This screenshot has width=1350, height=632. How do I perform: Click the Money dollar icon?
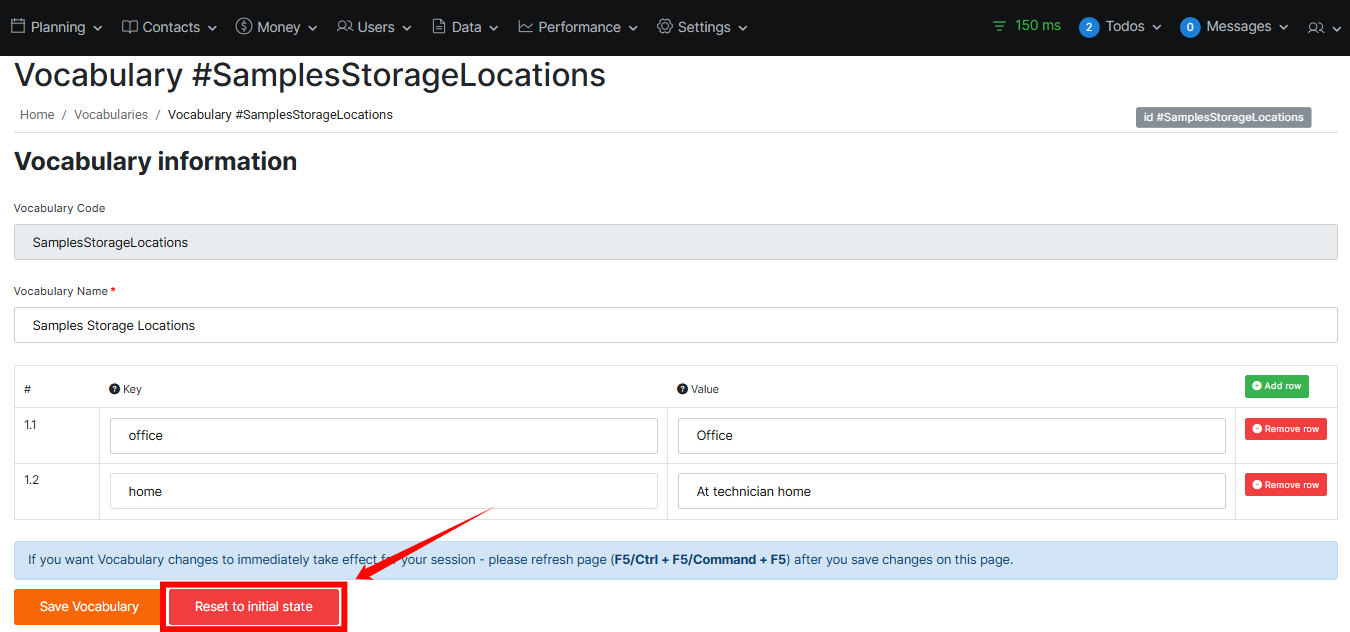(244, 27)
